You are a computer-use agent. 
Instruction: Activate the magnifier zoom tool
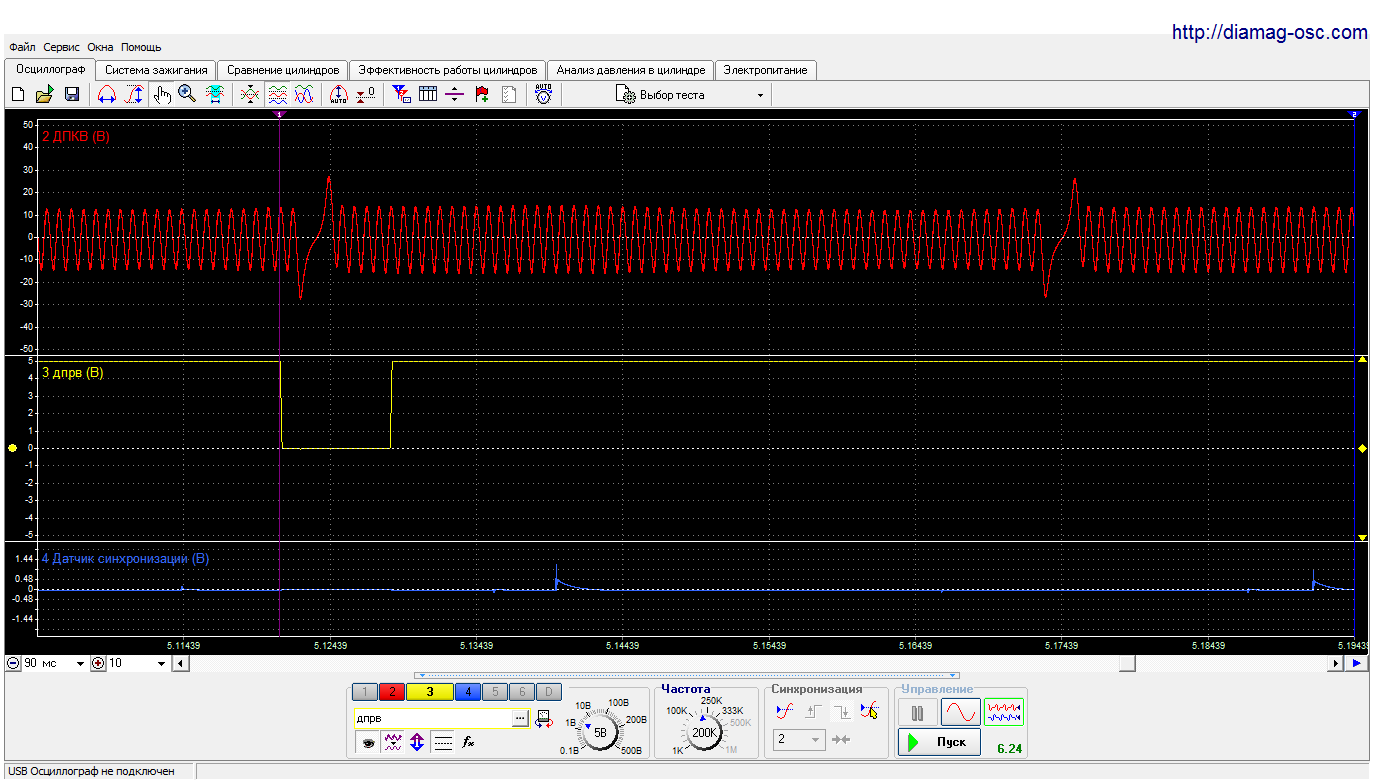(187, 95)
